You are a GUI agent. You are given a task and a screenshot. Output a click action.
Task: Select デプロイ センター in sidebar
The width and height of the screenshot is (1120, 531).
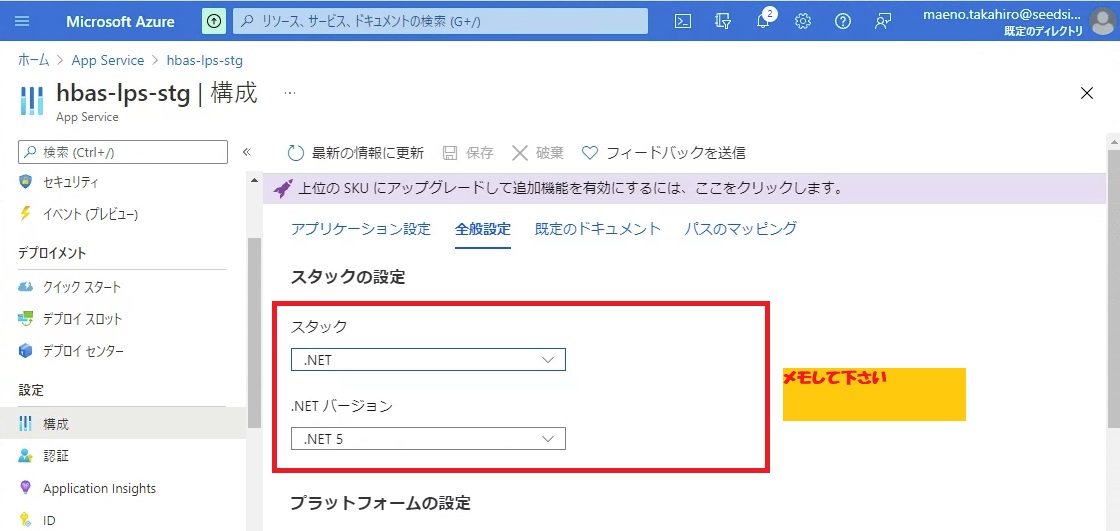(x=83, y=351)
